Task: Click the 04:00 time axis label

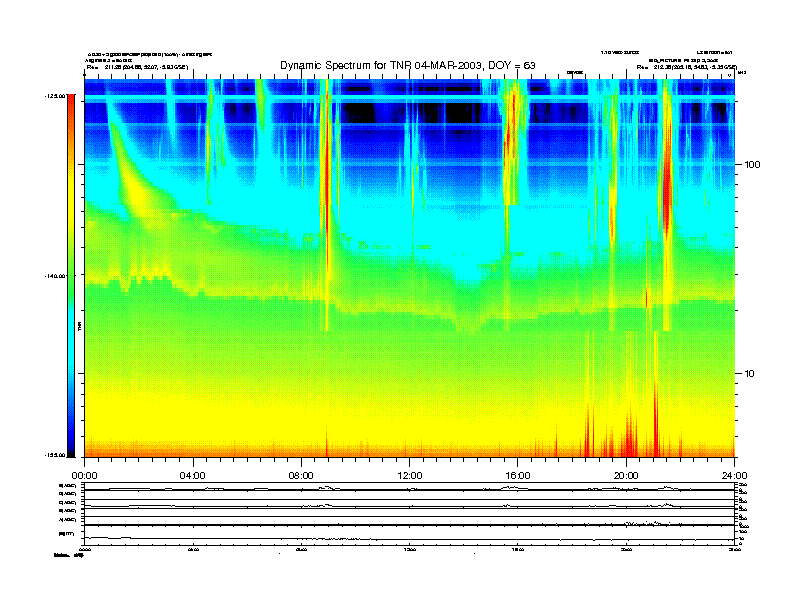Action: pos(193,476)
